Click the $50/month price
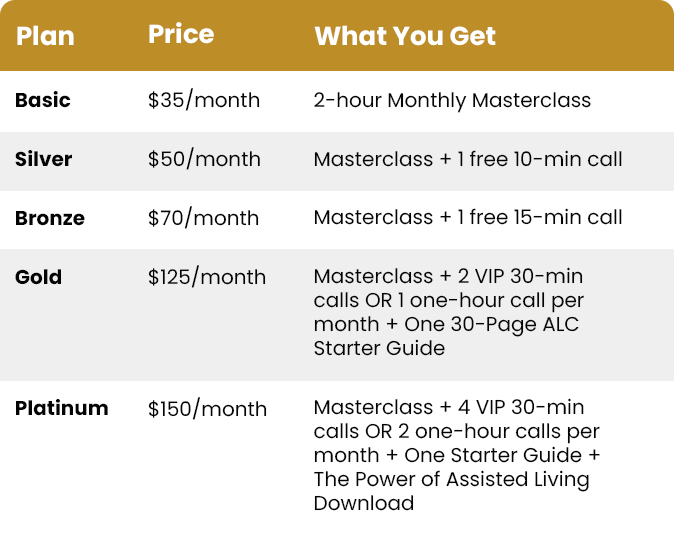 (204, 159)
